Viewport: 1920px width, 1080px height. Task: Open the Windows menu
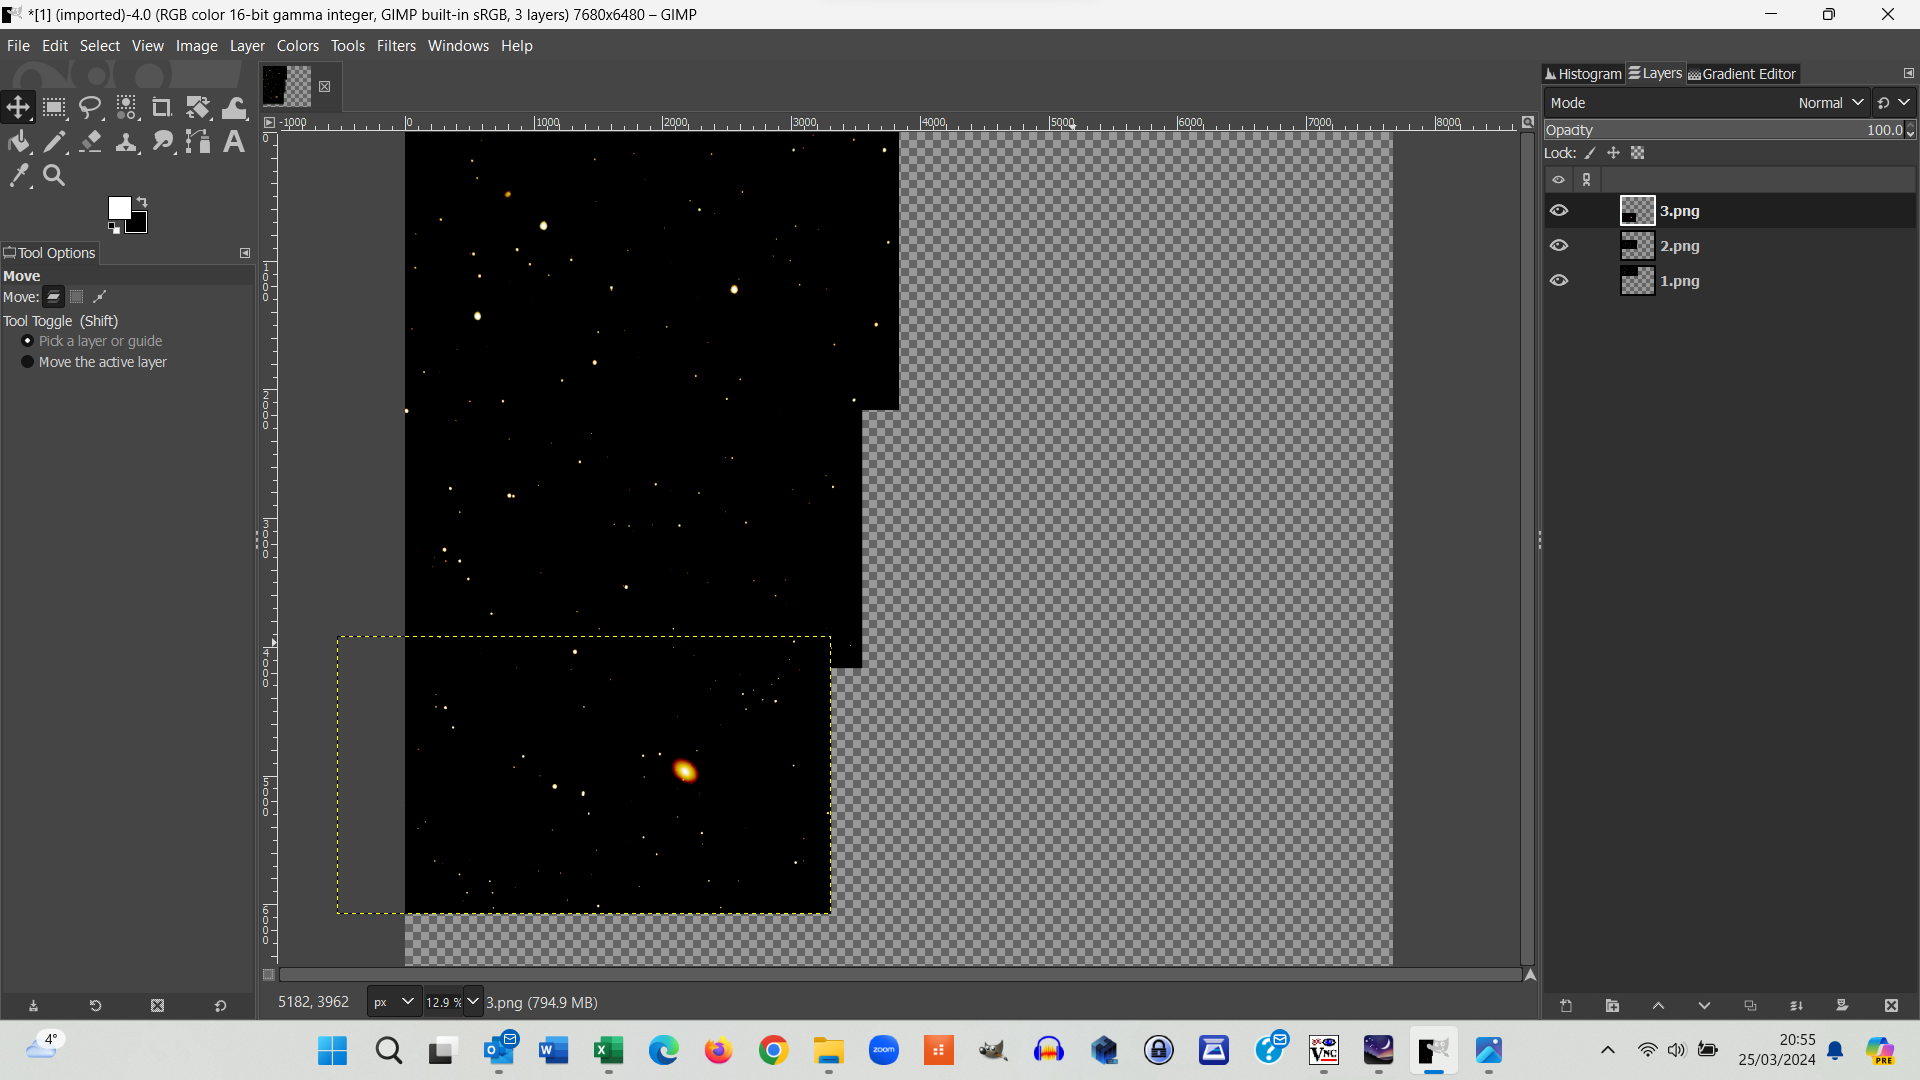click(458, 46)
